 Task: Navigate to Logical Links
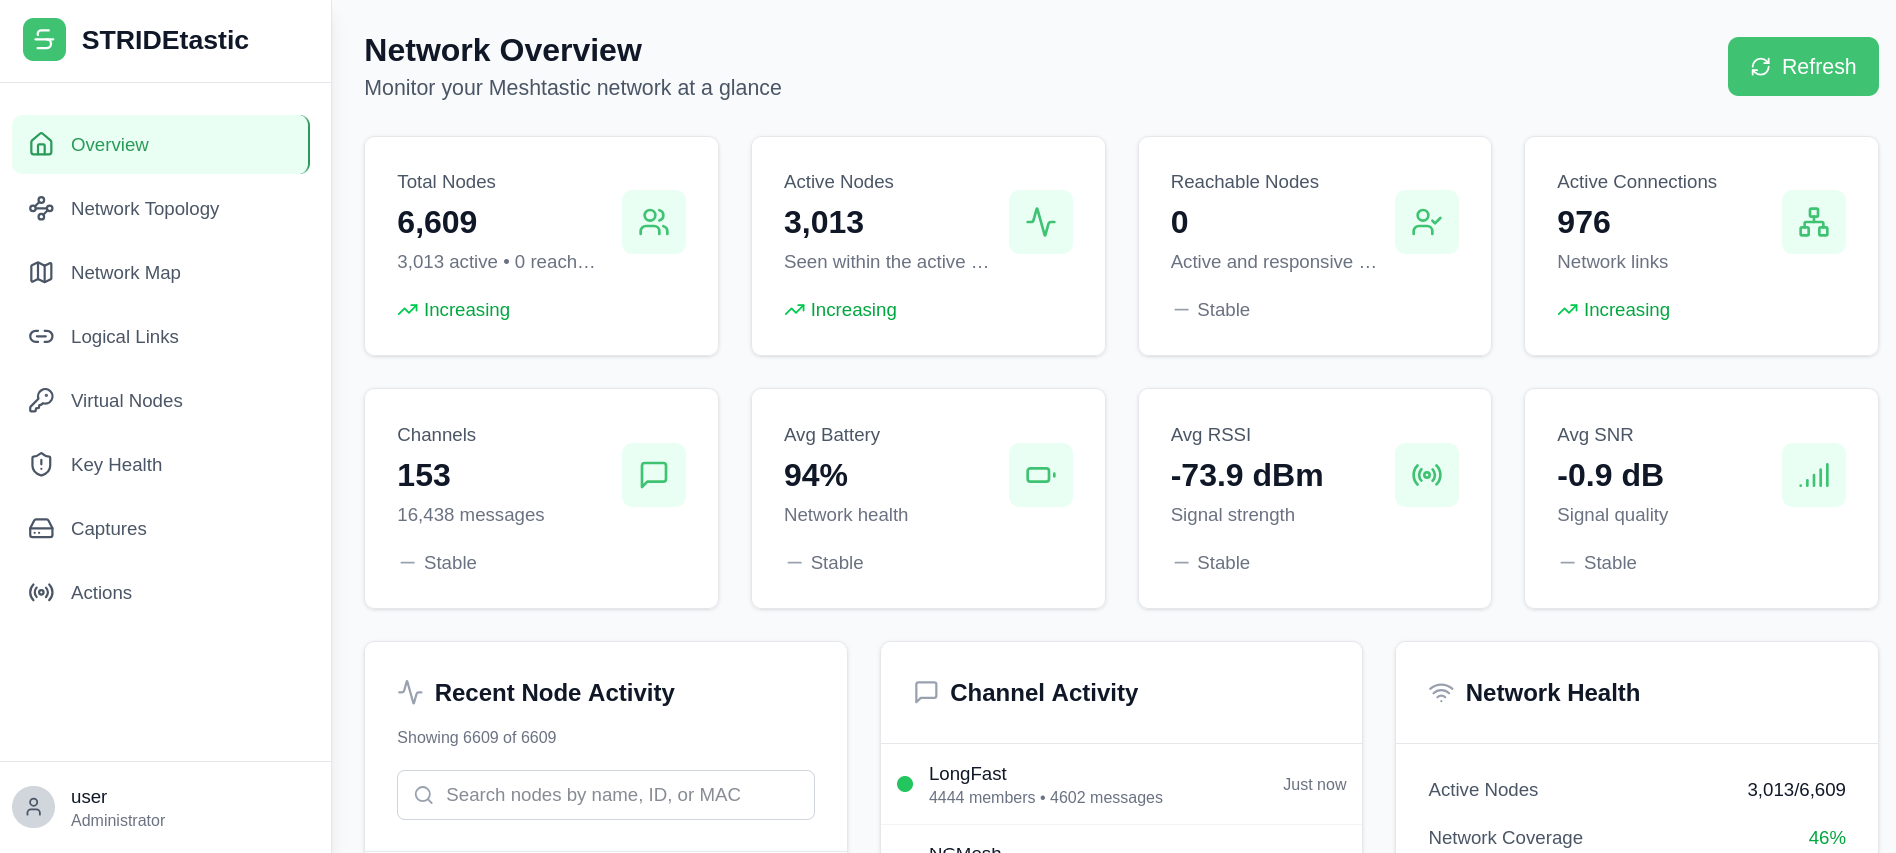(x=161, y=336)
